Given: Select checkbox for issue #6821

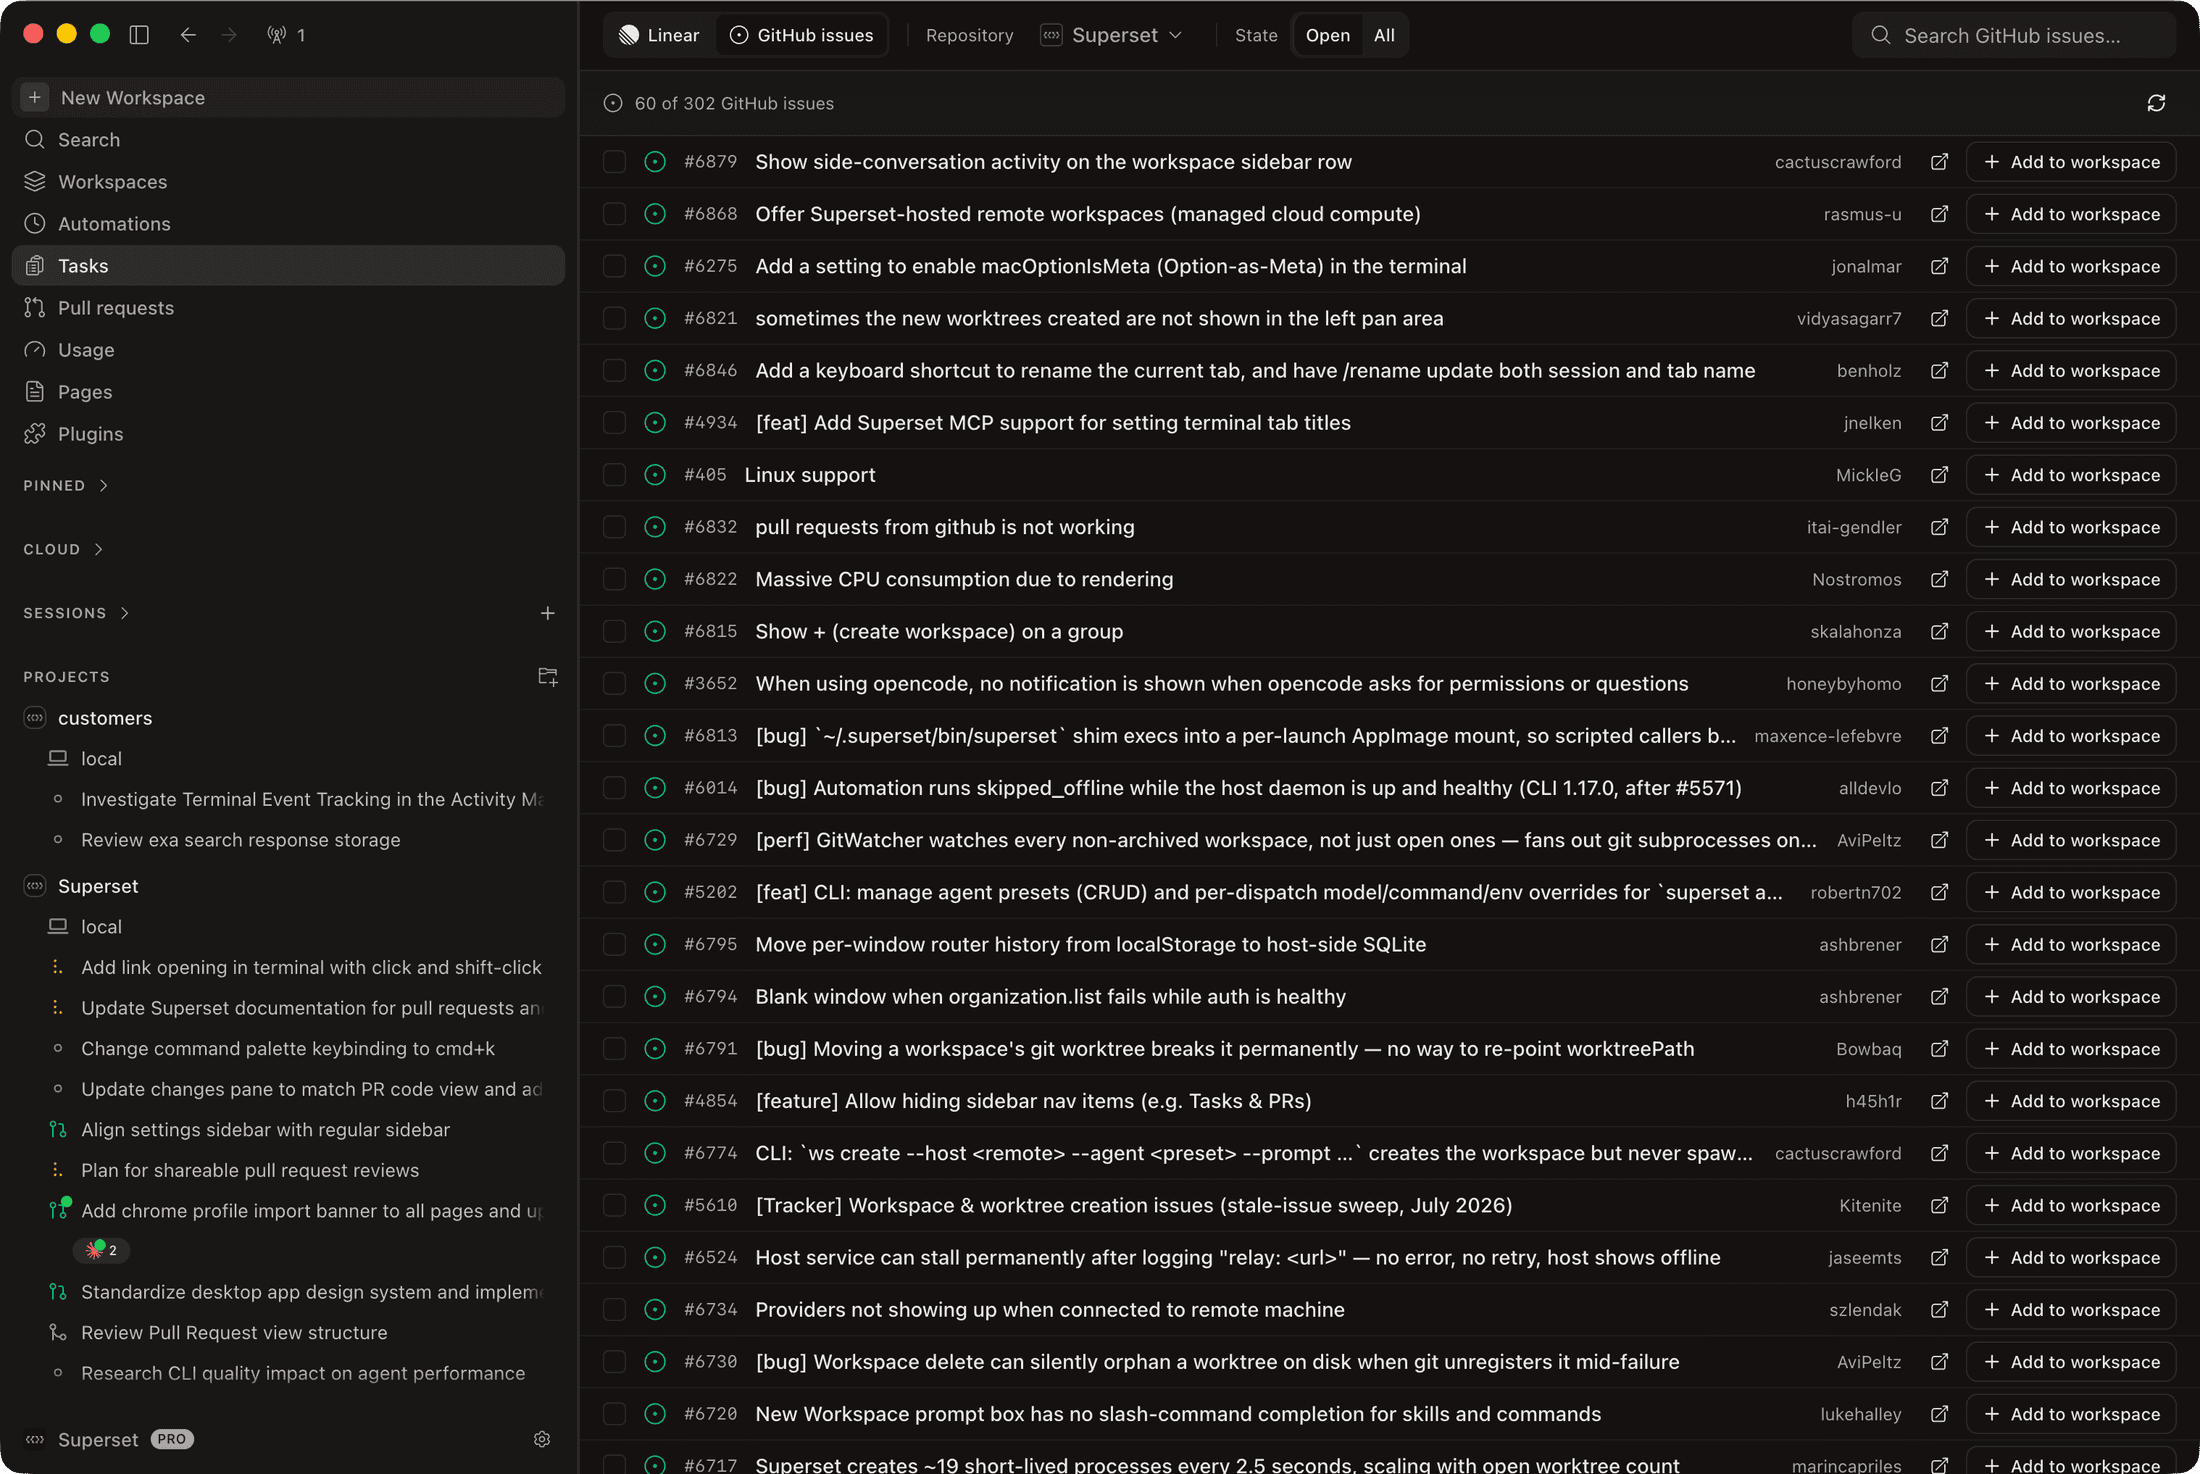Looking at the screenshot, I should click(x=614, y=318).
